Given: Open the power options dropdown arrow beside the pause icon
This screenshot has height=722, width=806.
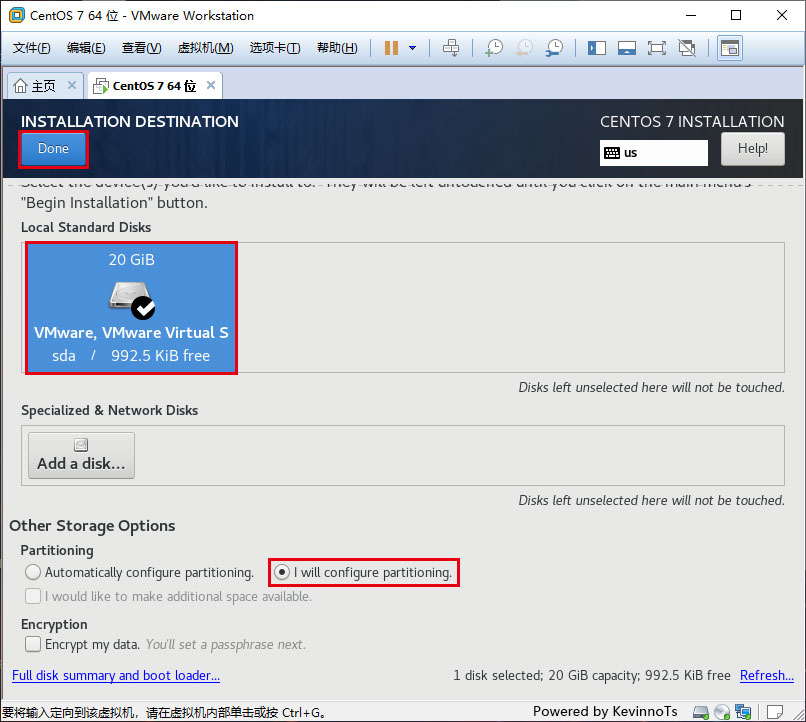Looking at the screenshot, I should coord(412,48).
